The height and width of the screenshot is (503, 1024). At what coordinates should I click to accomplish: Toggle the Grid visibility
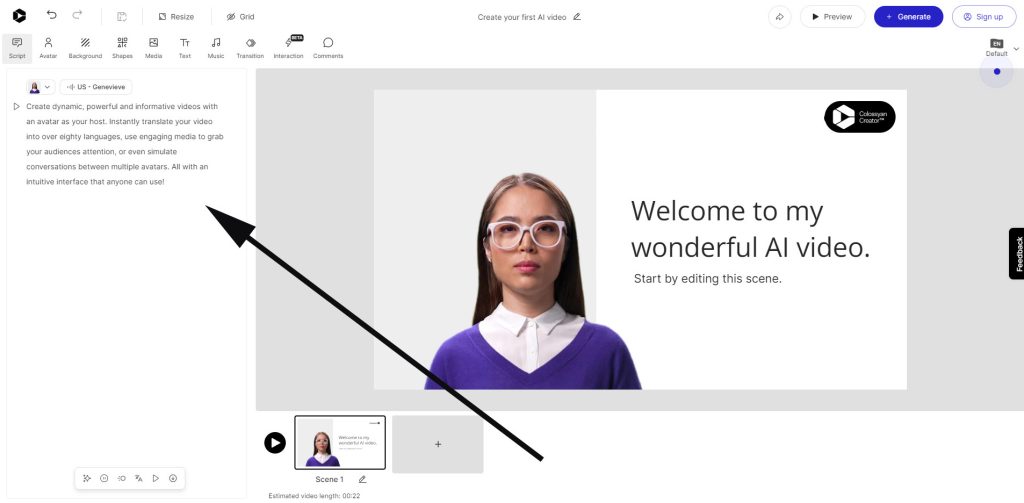(240, 17)
